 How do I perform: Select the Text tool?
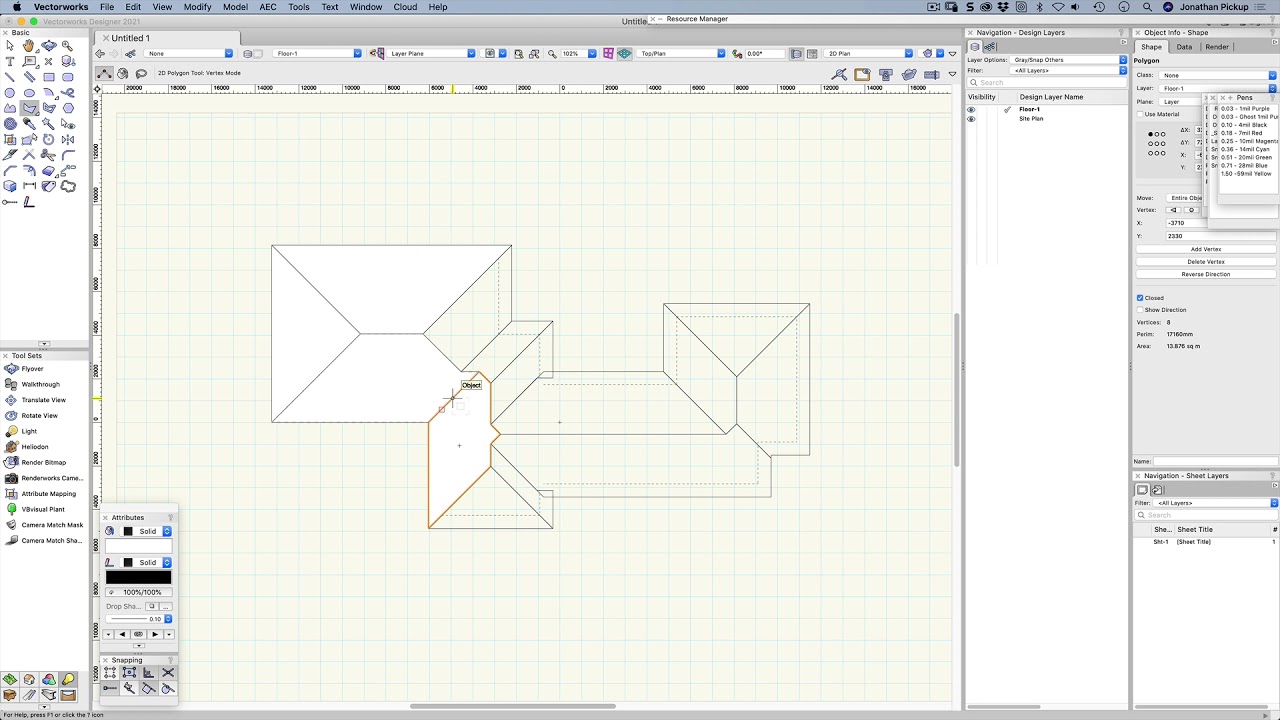point(10,61)
